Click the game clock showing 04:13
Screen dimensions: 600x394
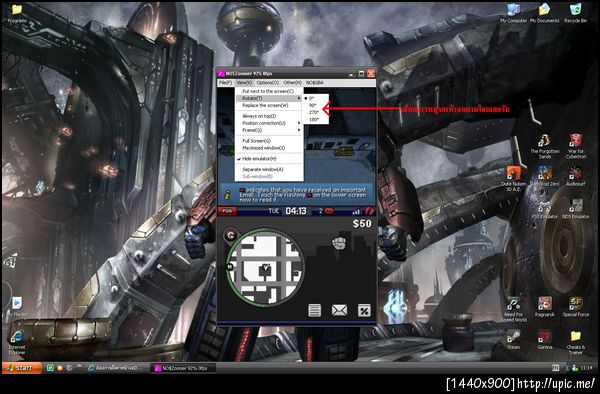[x=296, y=211]
